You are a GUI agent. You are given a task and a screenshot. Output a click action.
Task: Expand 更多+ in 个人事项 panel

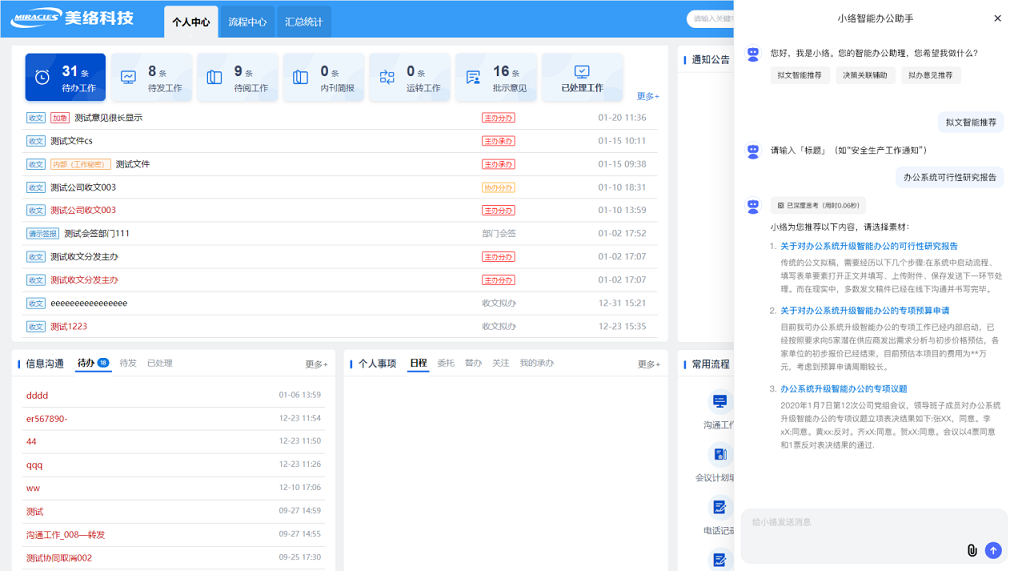click(x=648, y=364)
